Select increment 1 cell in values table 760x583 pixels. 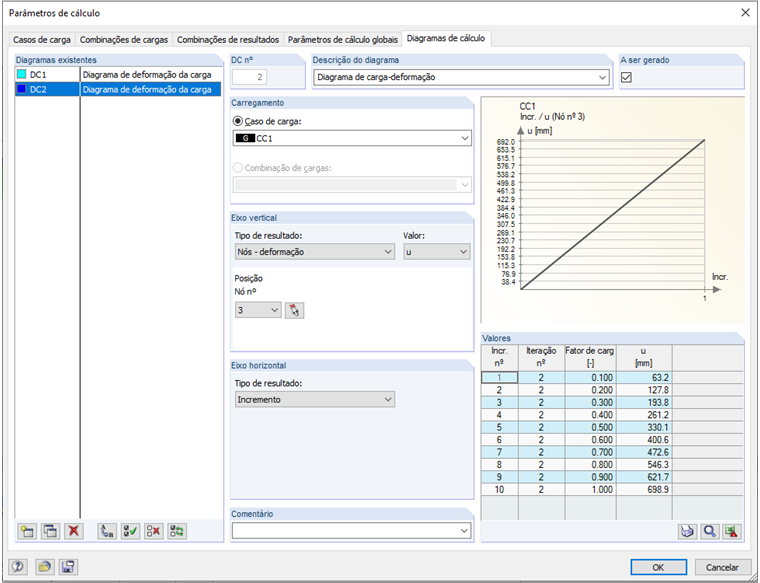point(499,378)
